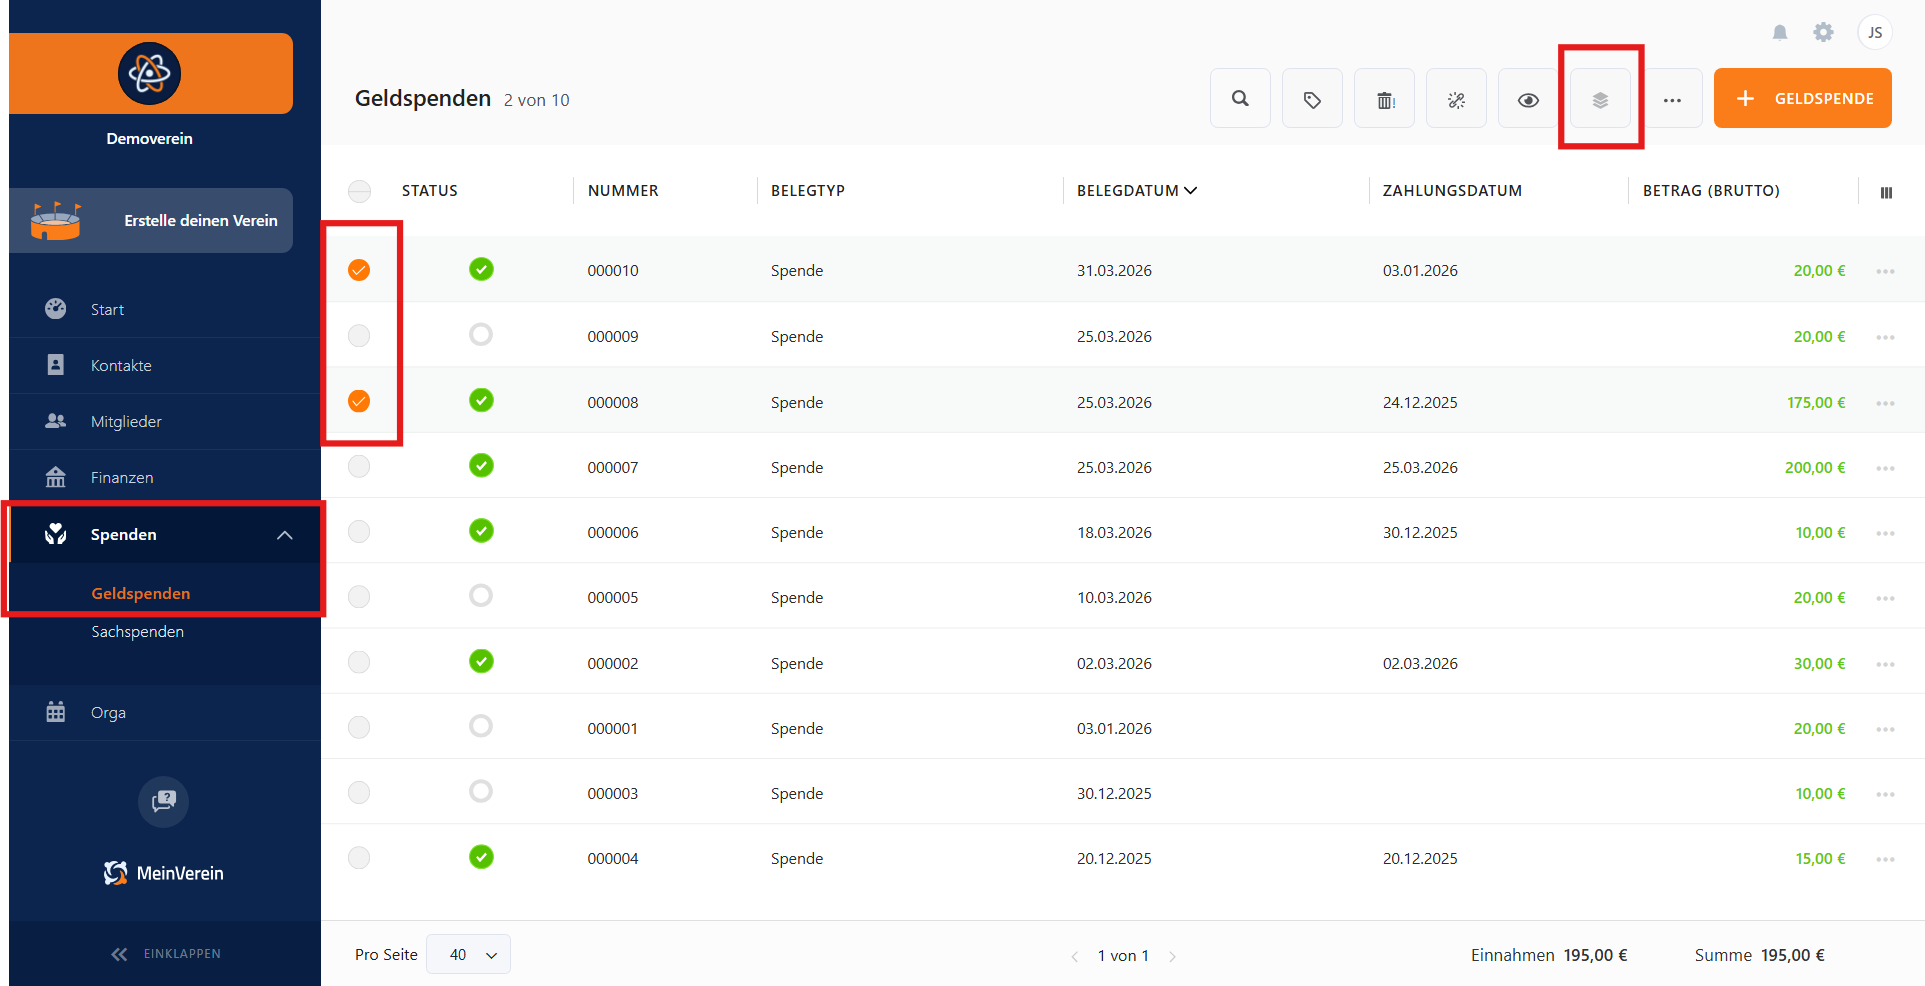1925x986 pixels.
Task: Open settings gear icon
Action: (x=1823, y=33)
